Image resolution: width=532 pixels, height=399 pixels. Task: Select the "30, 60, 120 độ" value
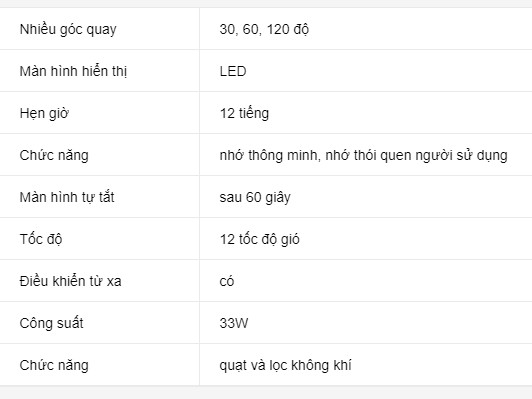tap(264, 29)
